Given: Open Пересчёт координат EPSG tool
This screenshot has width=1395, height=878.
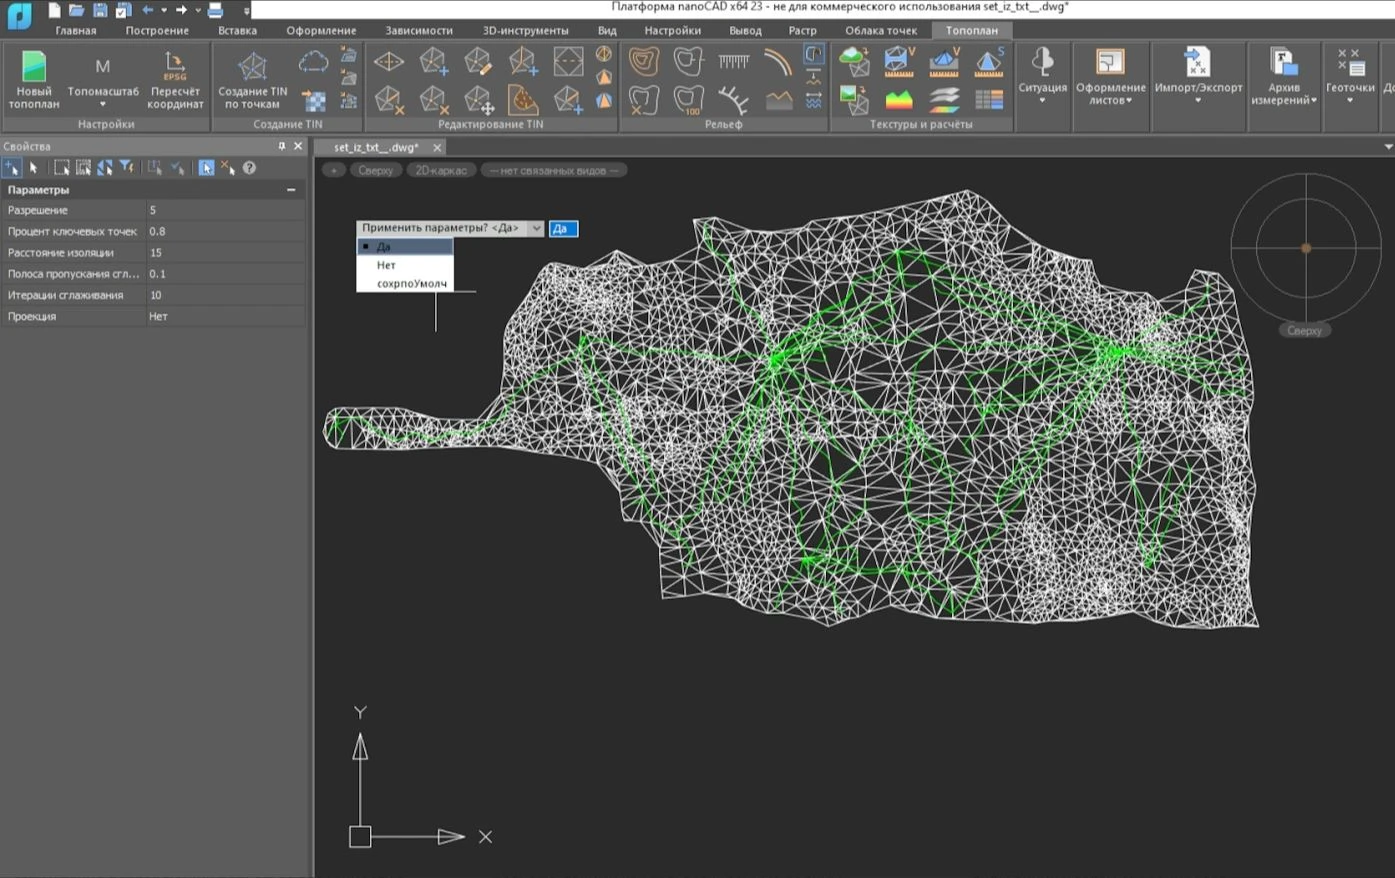Looking at the screenshot, I should pyautogui.click(x=175, y=66).
